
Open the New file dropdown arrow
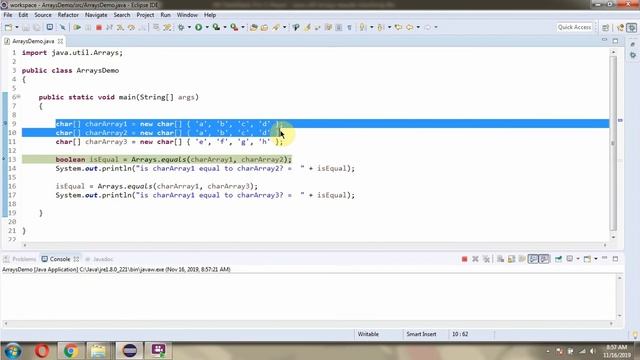17,27
